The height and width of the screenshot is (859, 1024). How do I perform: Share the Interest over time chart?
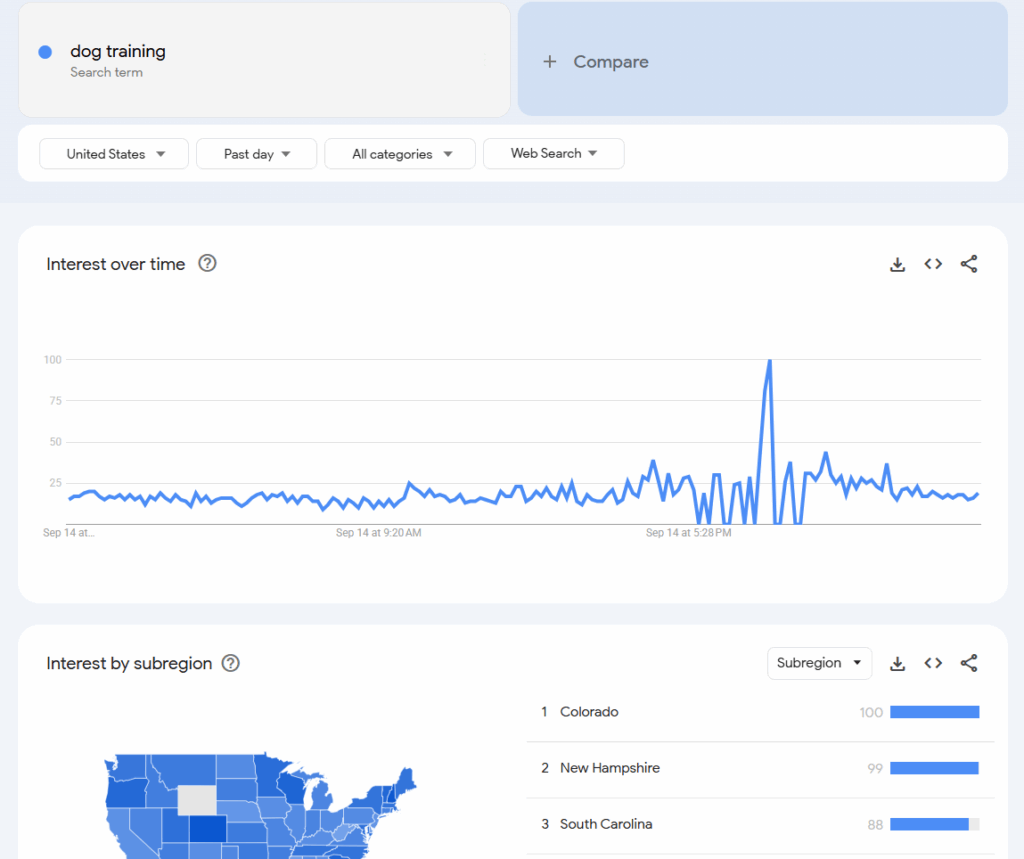click(968, 264)
